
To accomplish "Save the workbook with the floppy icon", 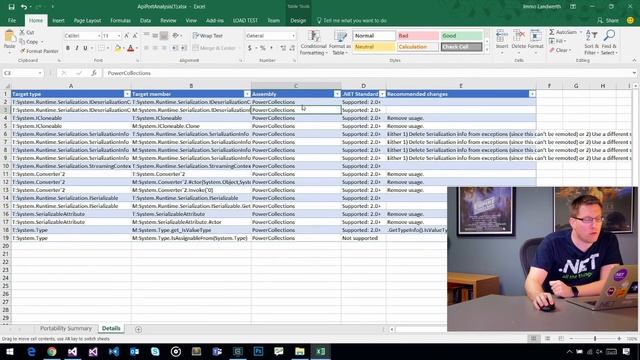I will (x=11, y=7).
